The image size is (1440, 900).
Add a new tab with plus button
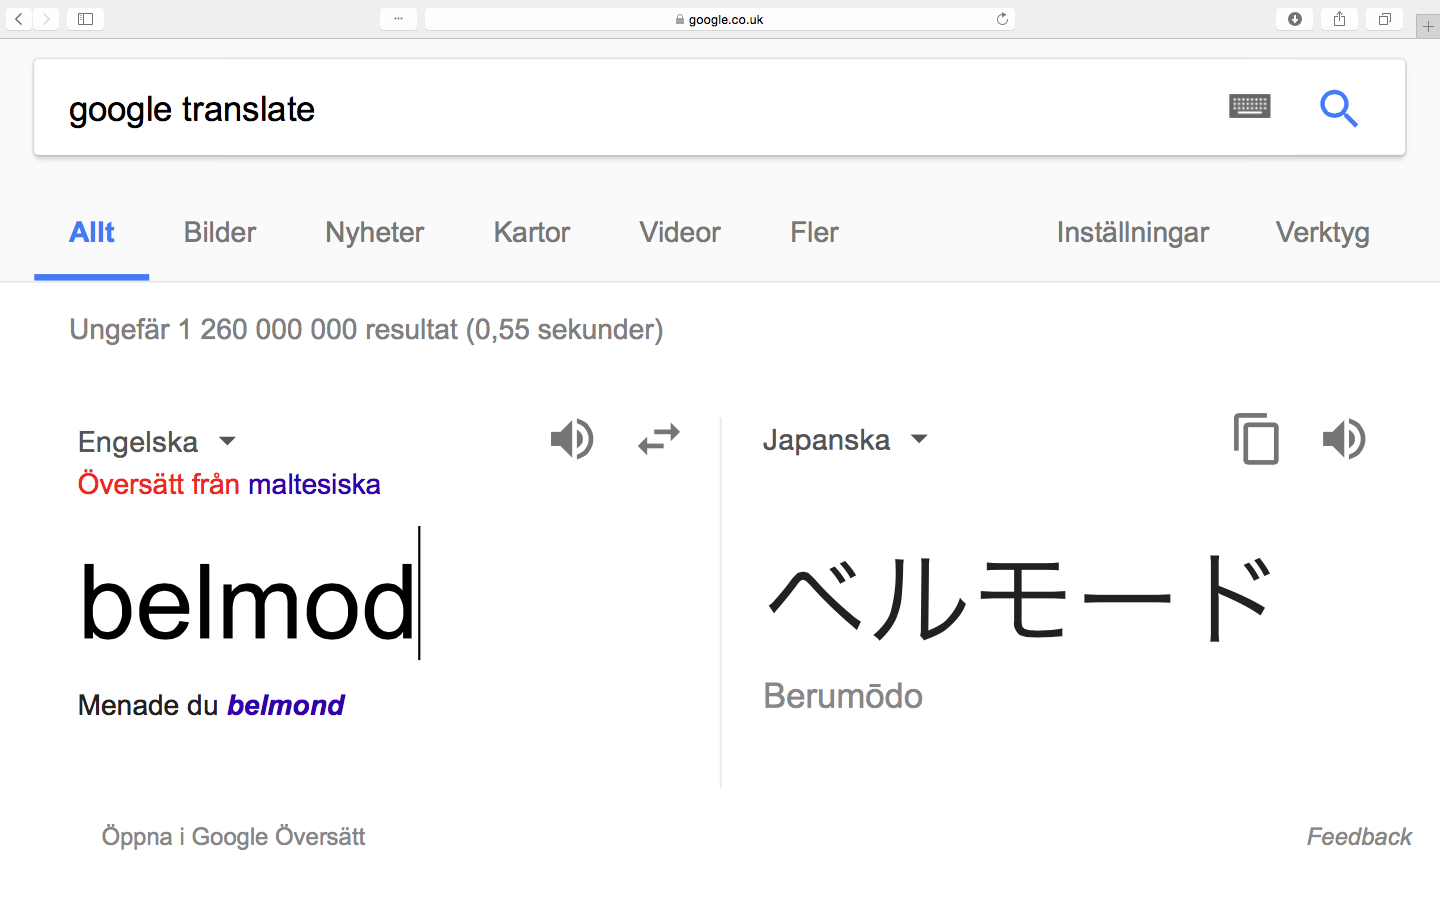tap(1428, 27)
